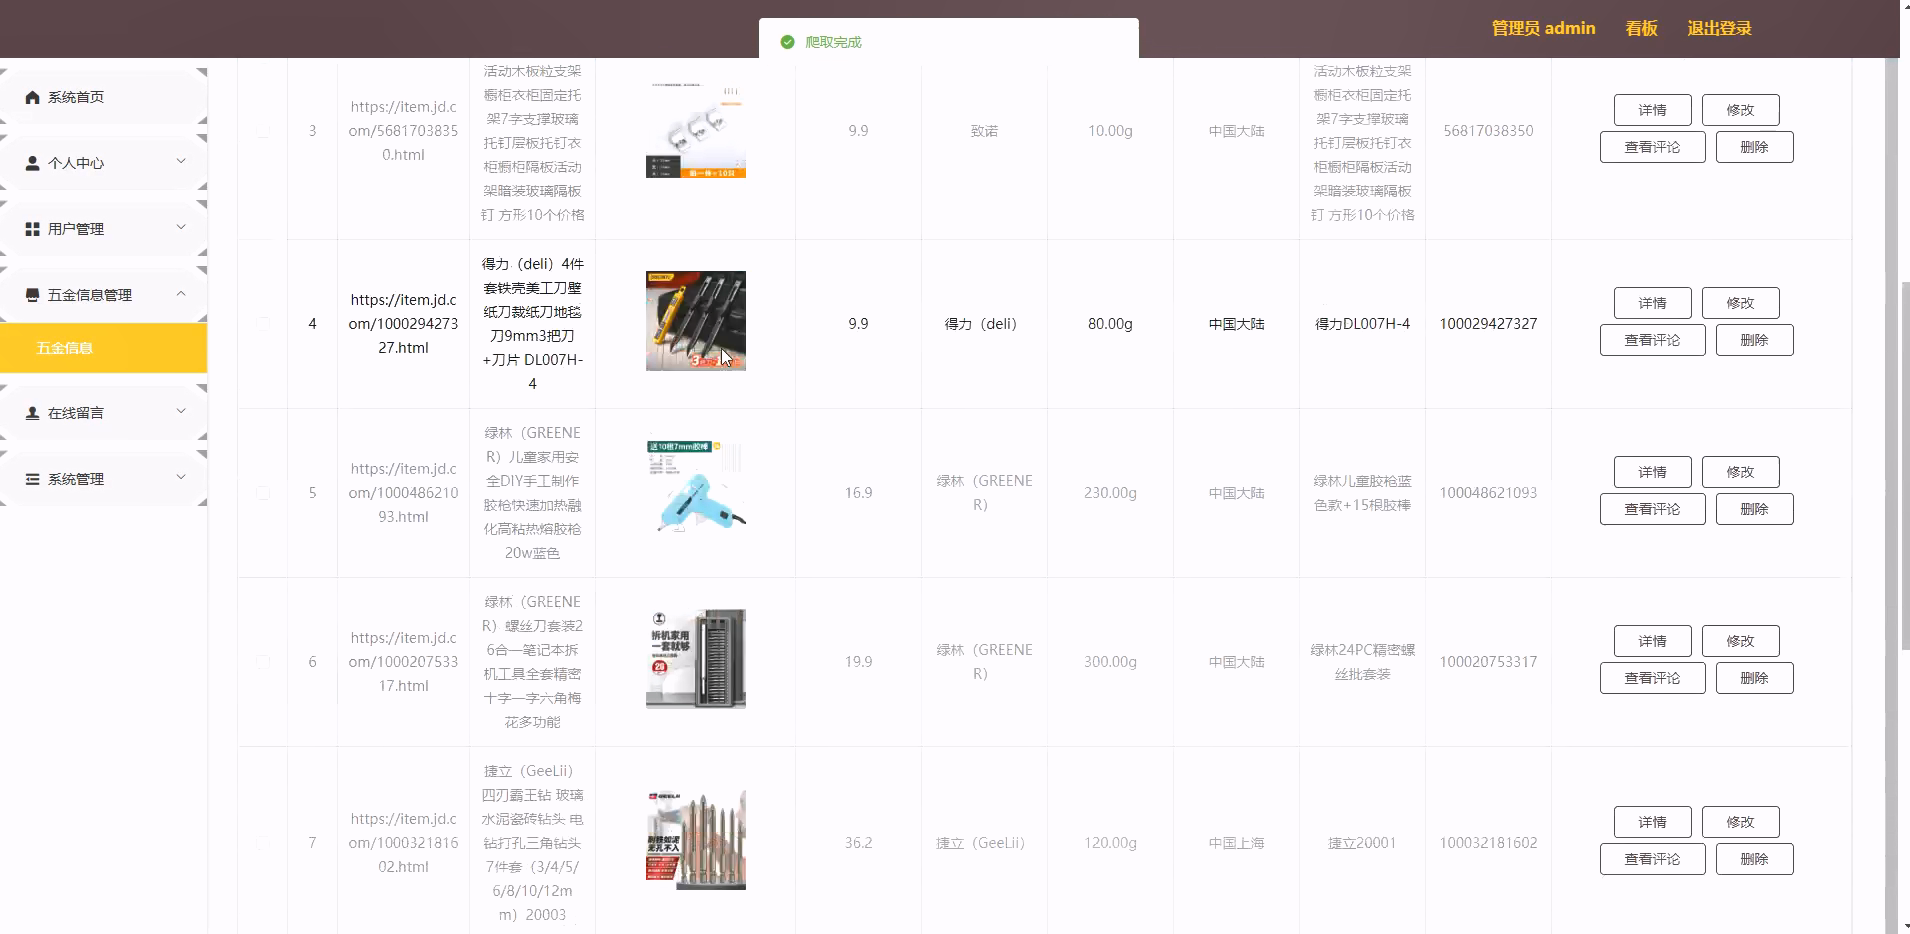Expand the 系统管理 section
Image resolution: width=1910 pixels, height=934 pixels.
point(181,477)
